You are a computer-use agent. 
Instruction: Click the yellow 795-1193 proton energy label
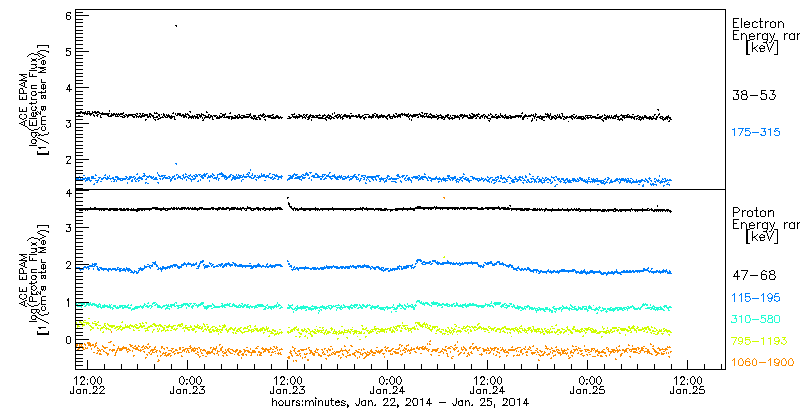(x=759, y=341)
